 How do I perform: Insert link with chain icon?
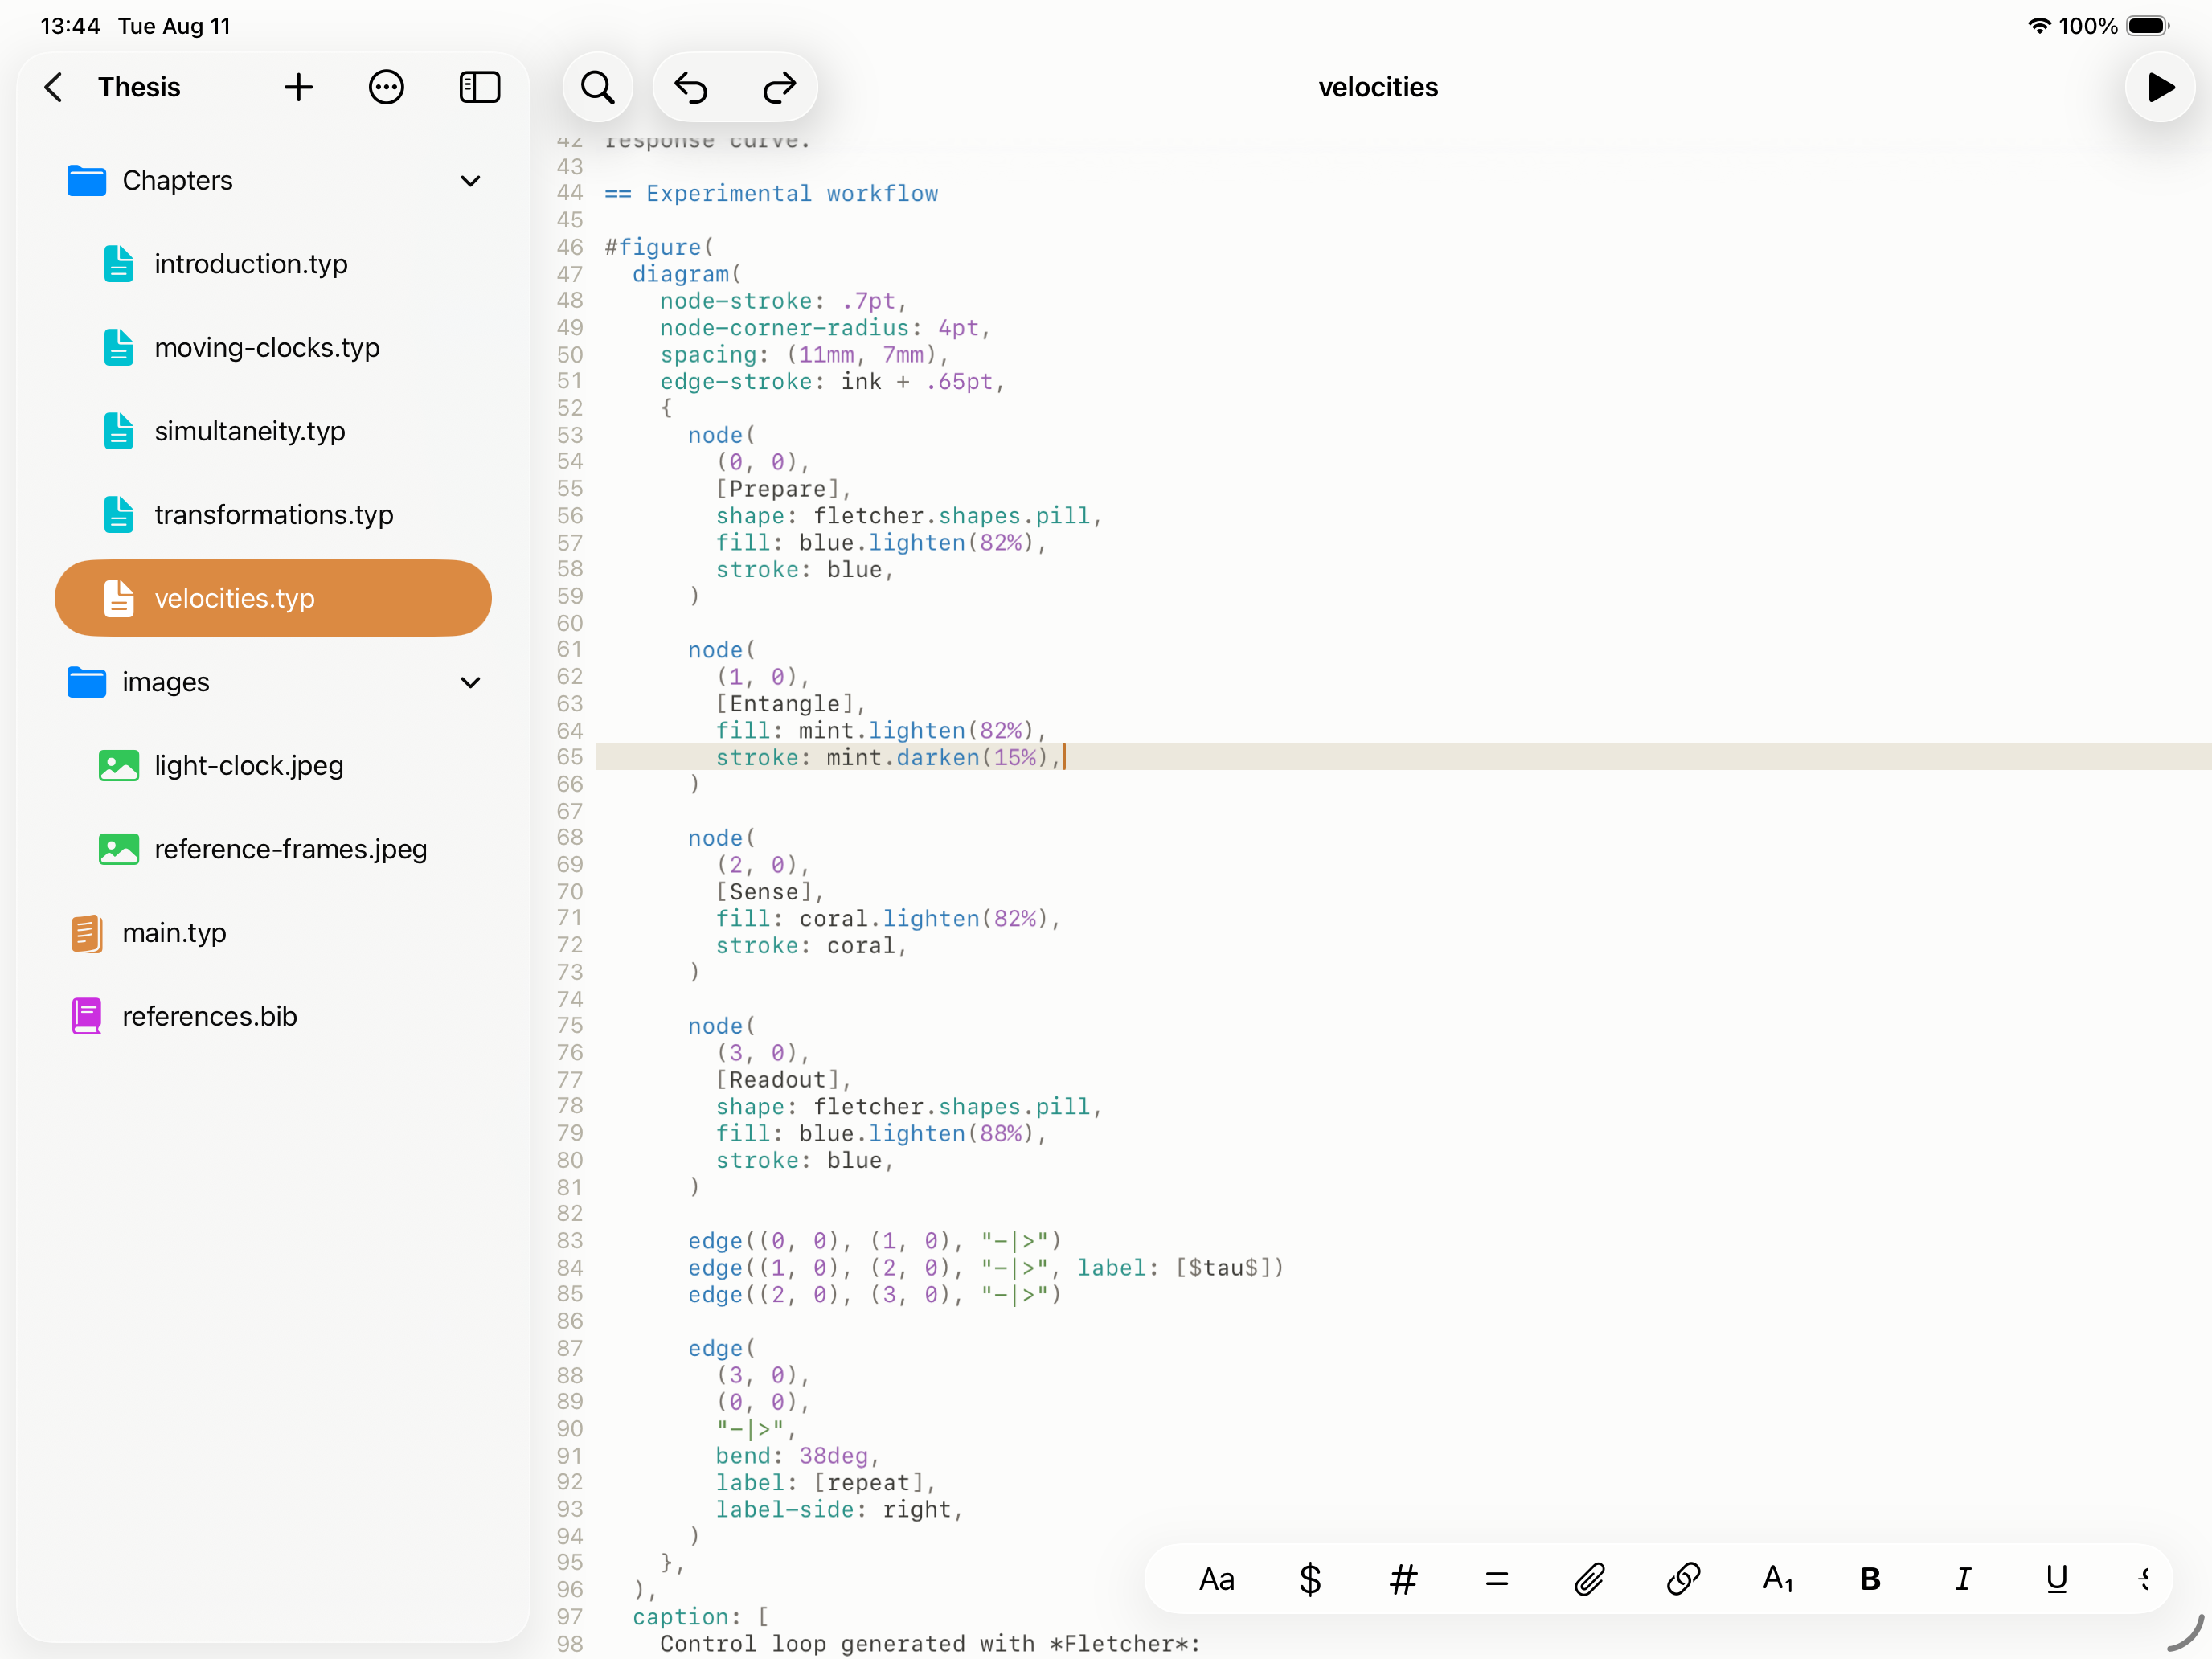pos(1683,1579)
